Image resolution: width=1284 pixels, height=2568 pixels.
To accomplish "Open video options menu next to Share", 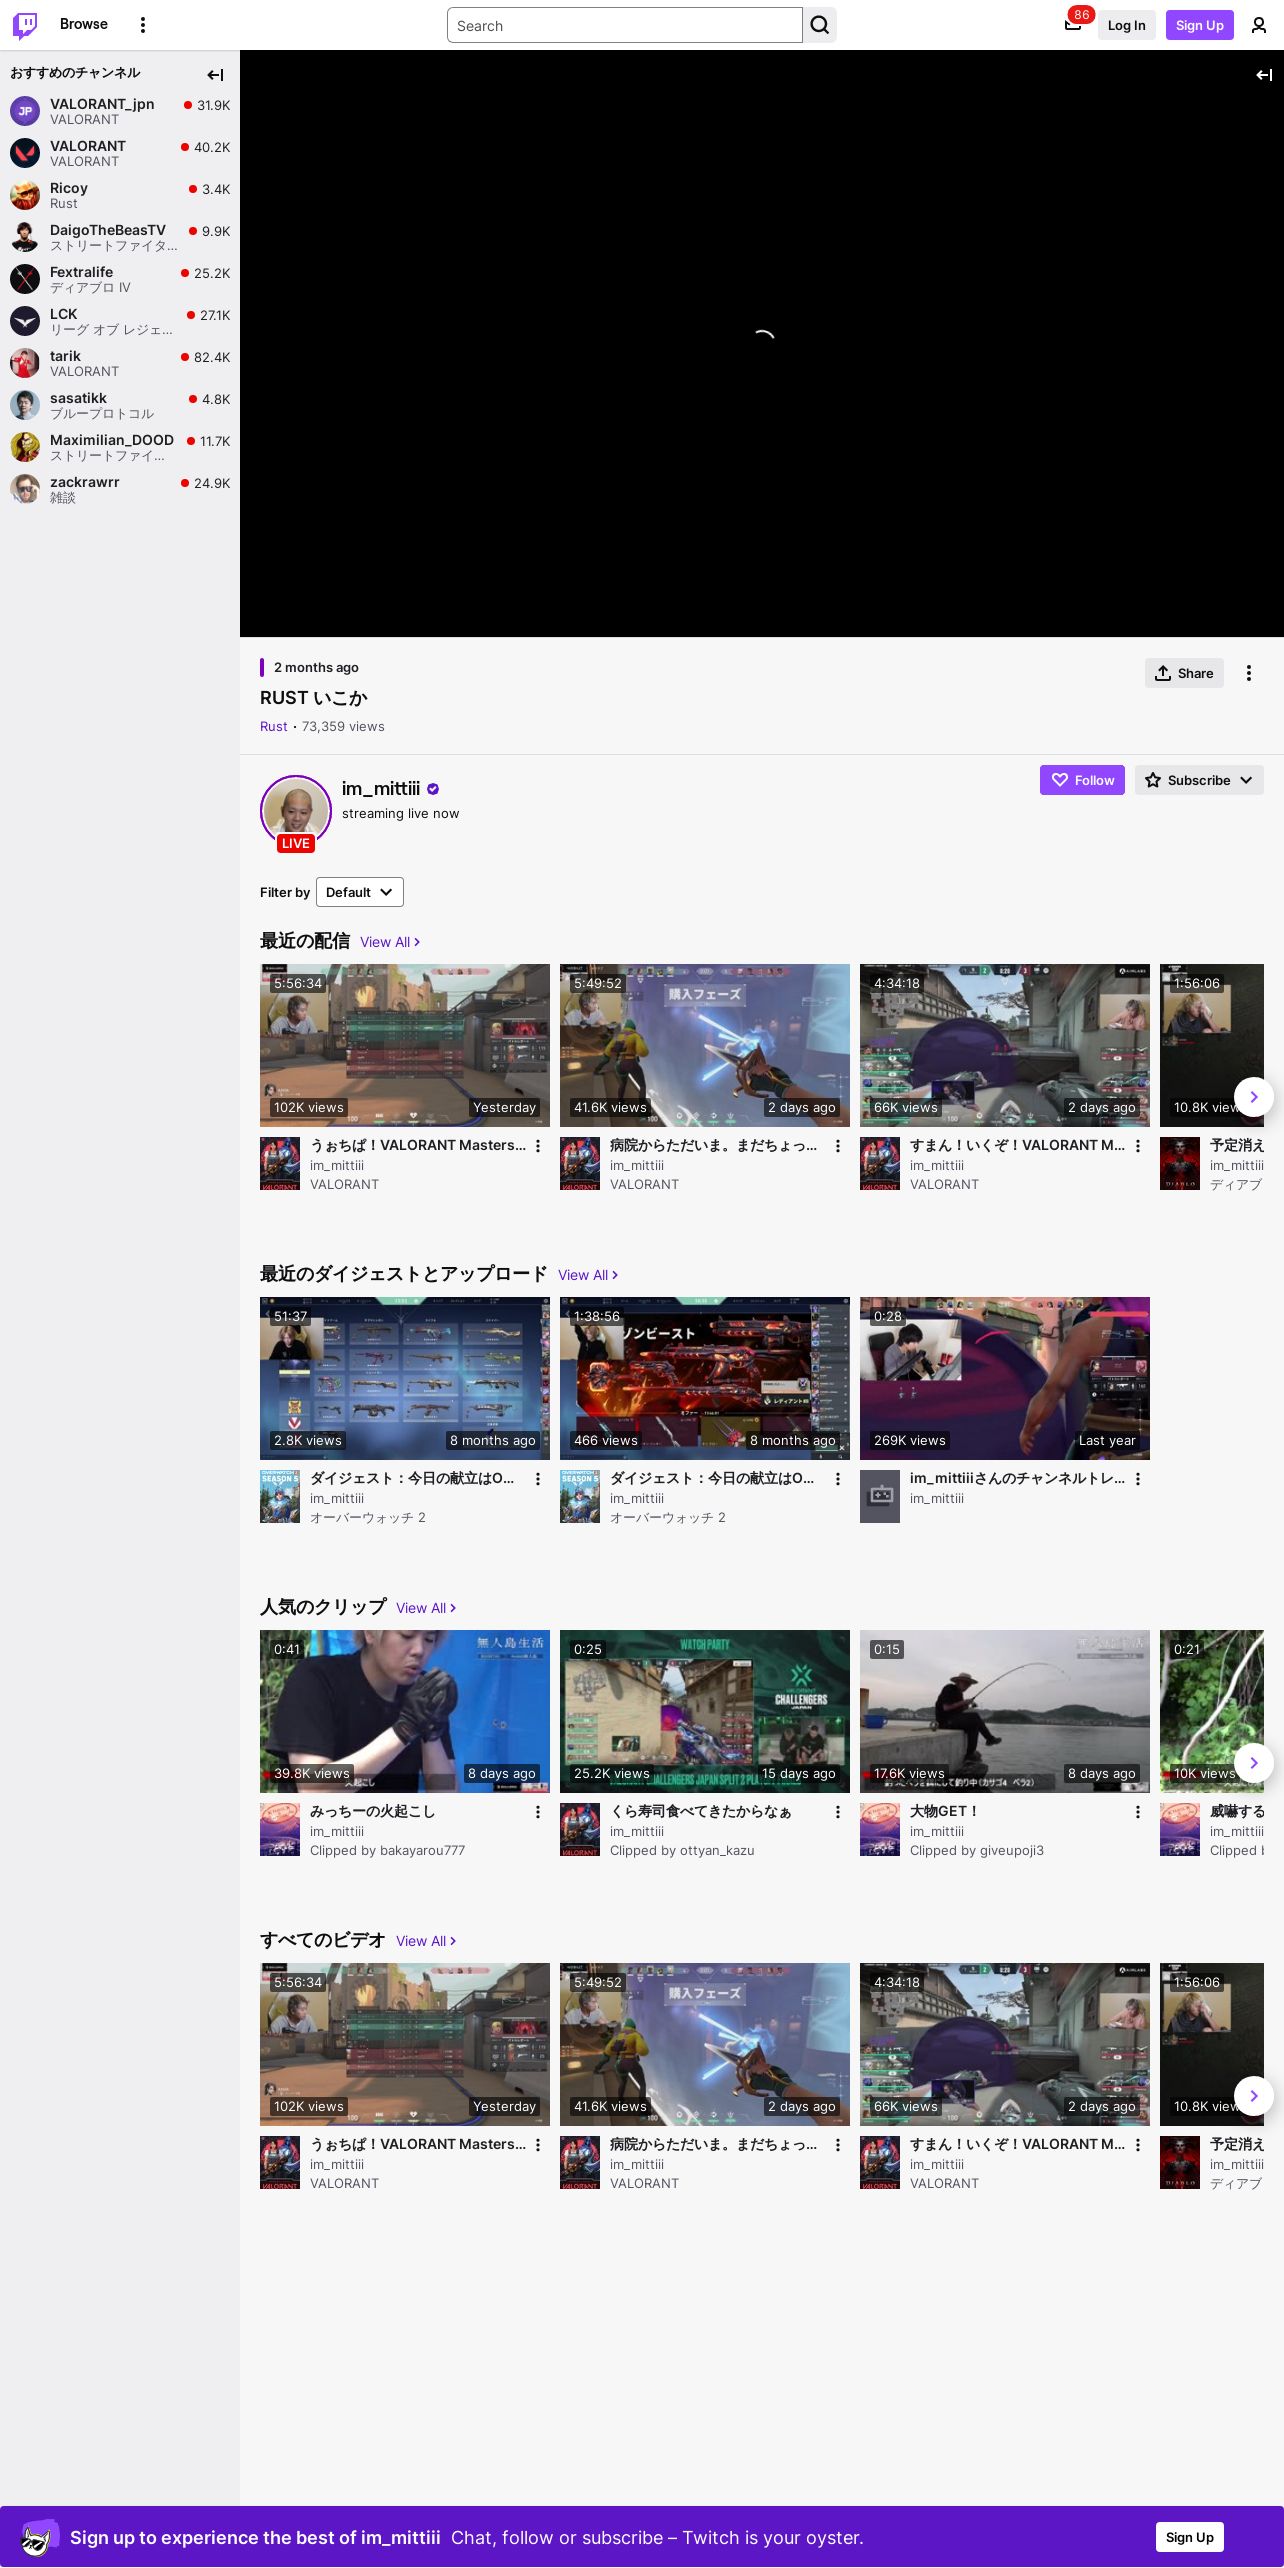I will 1249,673.
